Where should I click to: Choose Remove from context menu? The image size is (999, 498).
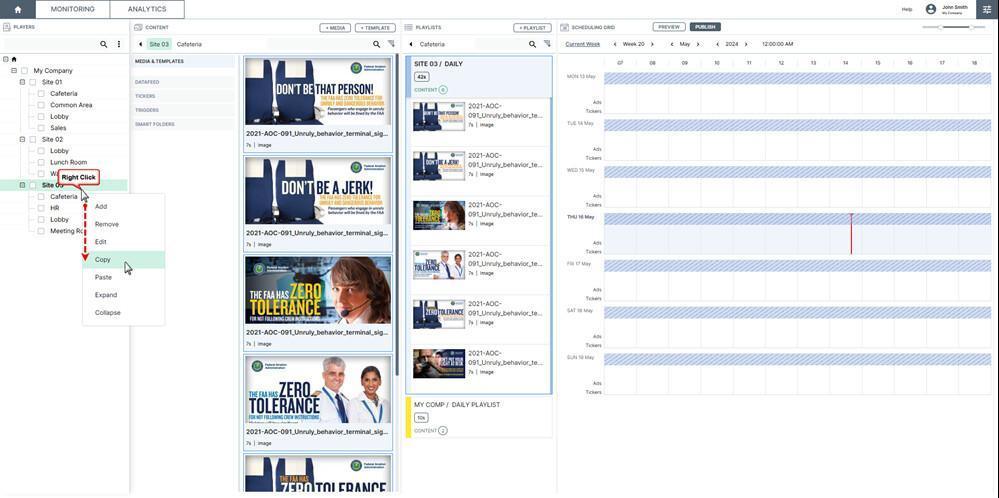tap(124, 224)
